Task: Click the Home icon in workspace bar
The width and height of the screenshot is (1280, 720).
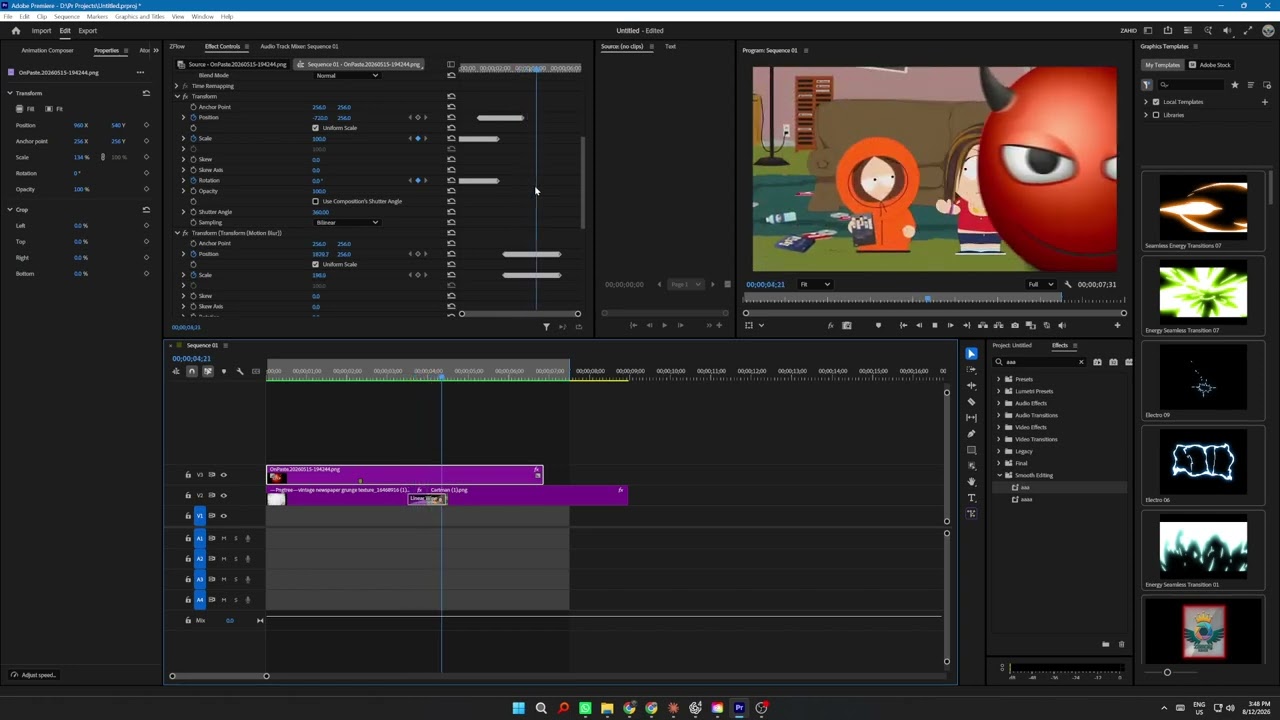Action: pos(15,31)
